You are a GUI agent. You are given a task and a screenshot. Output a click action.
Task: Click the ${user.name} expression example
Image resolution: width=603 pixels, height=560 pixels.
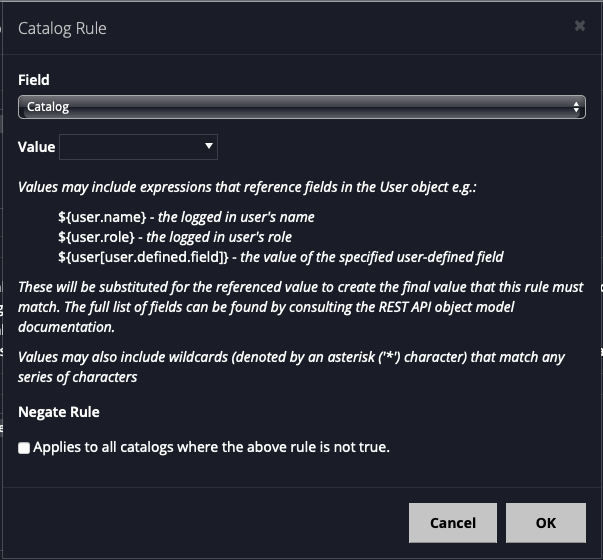pos(102,217)
